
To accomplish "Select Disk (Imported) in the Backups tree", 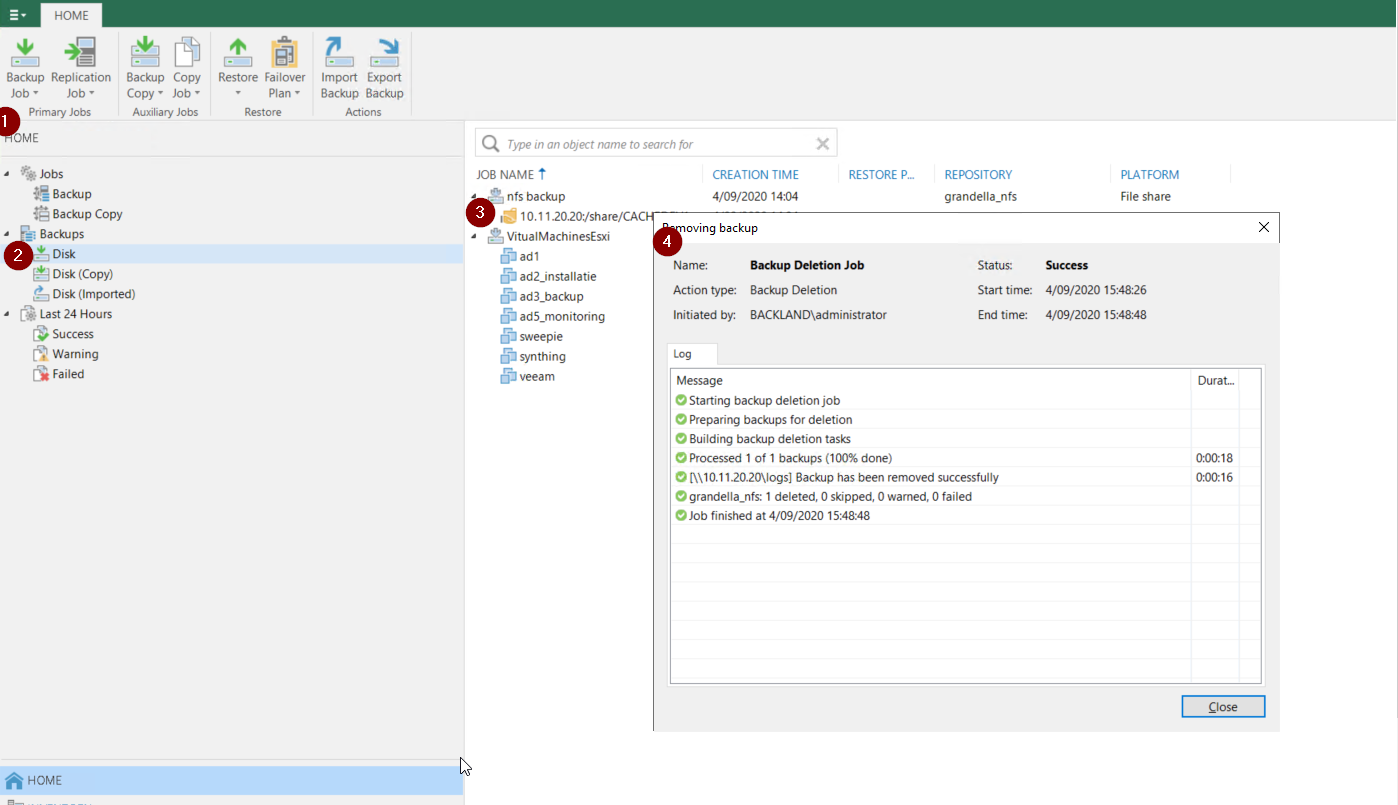I will tap(93, 294).
